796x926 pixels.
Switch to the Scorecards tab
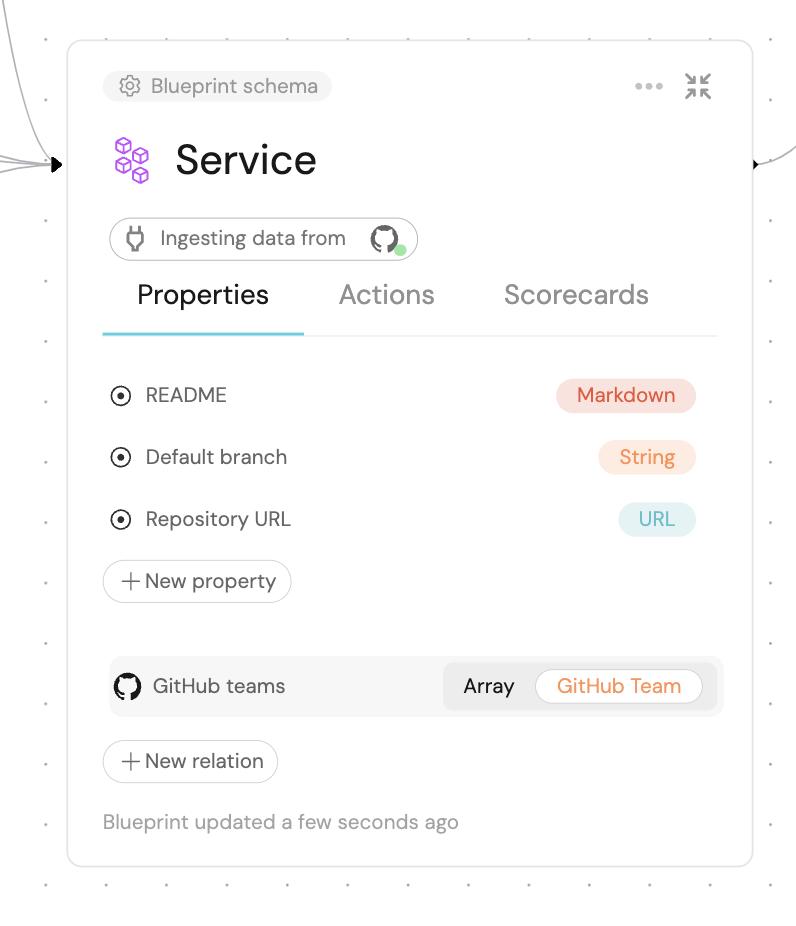coord(576,295)
